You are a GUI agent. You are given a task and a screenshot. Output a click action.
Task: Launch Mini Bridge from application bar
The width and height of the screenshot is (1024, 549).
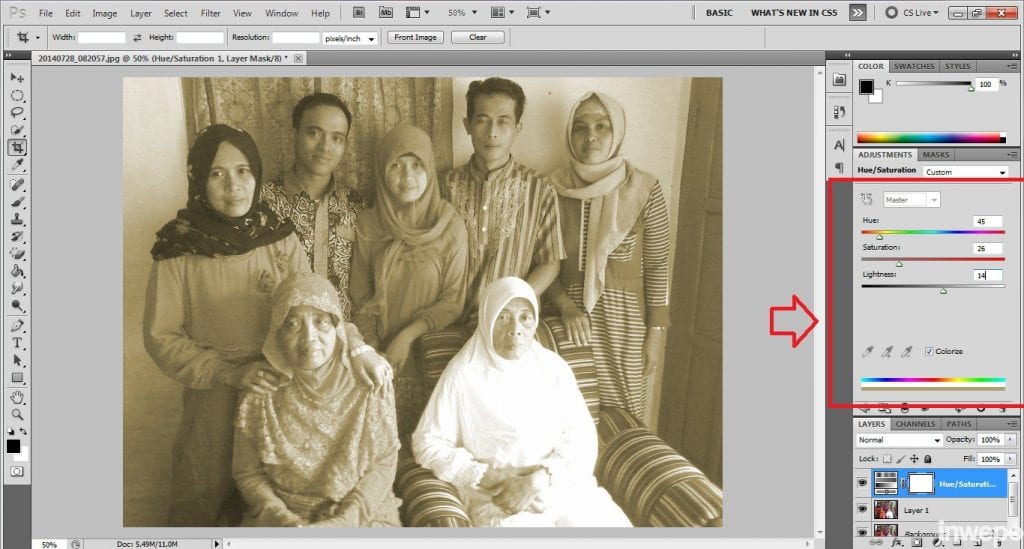click(x=386, y=12)
